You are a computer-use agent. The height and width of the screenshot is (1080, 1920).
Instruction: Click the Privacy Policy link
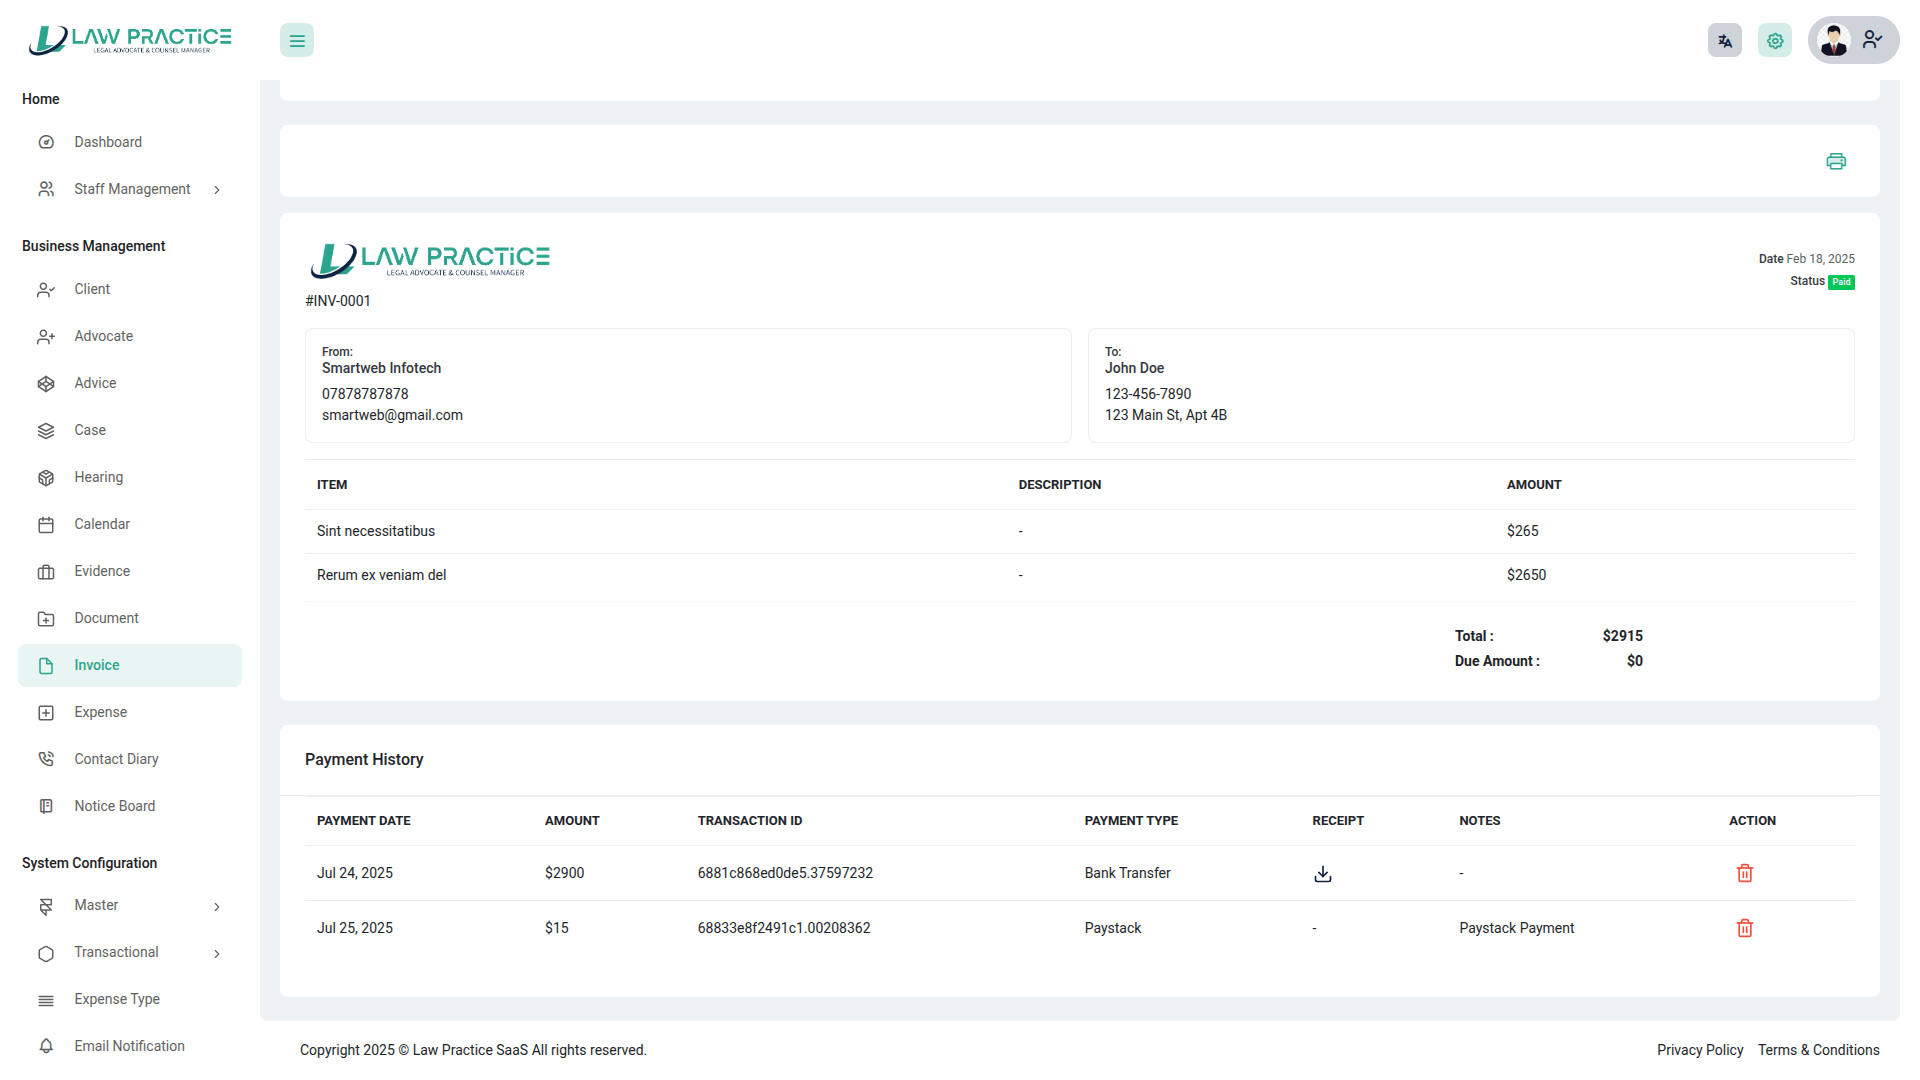point(1699,1050)
